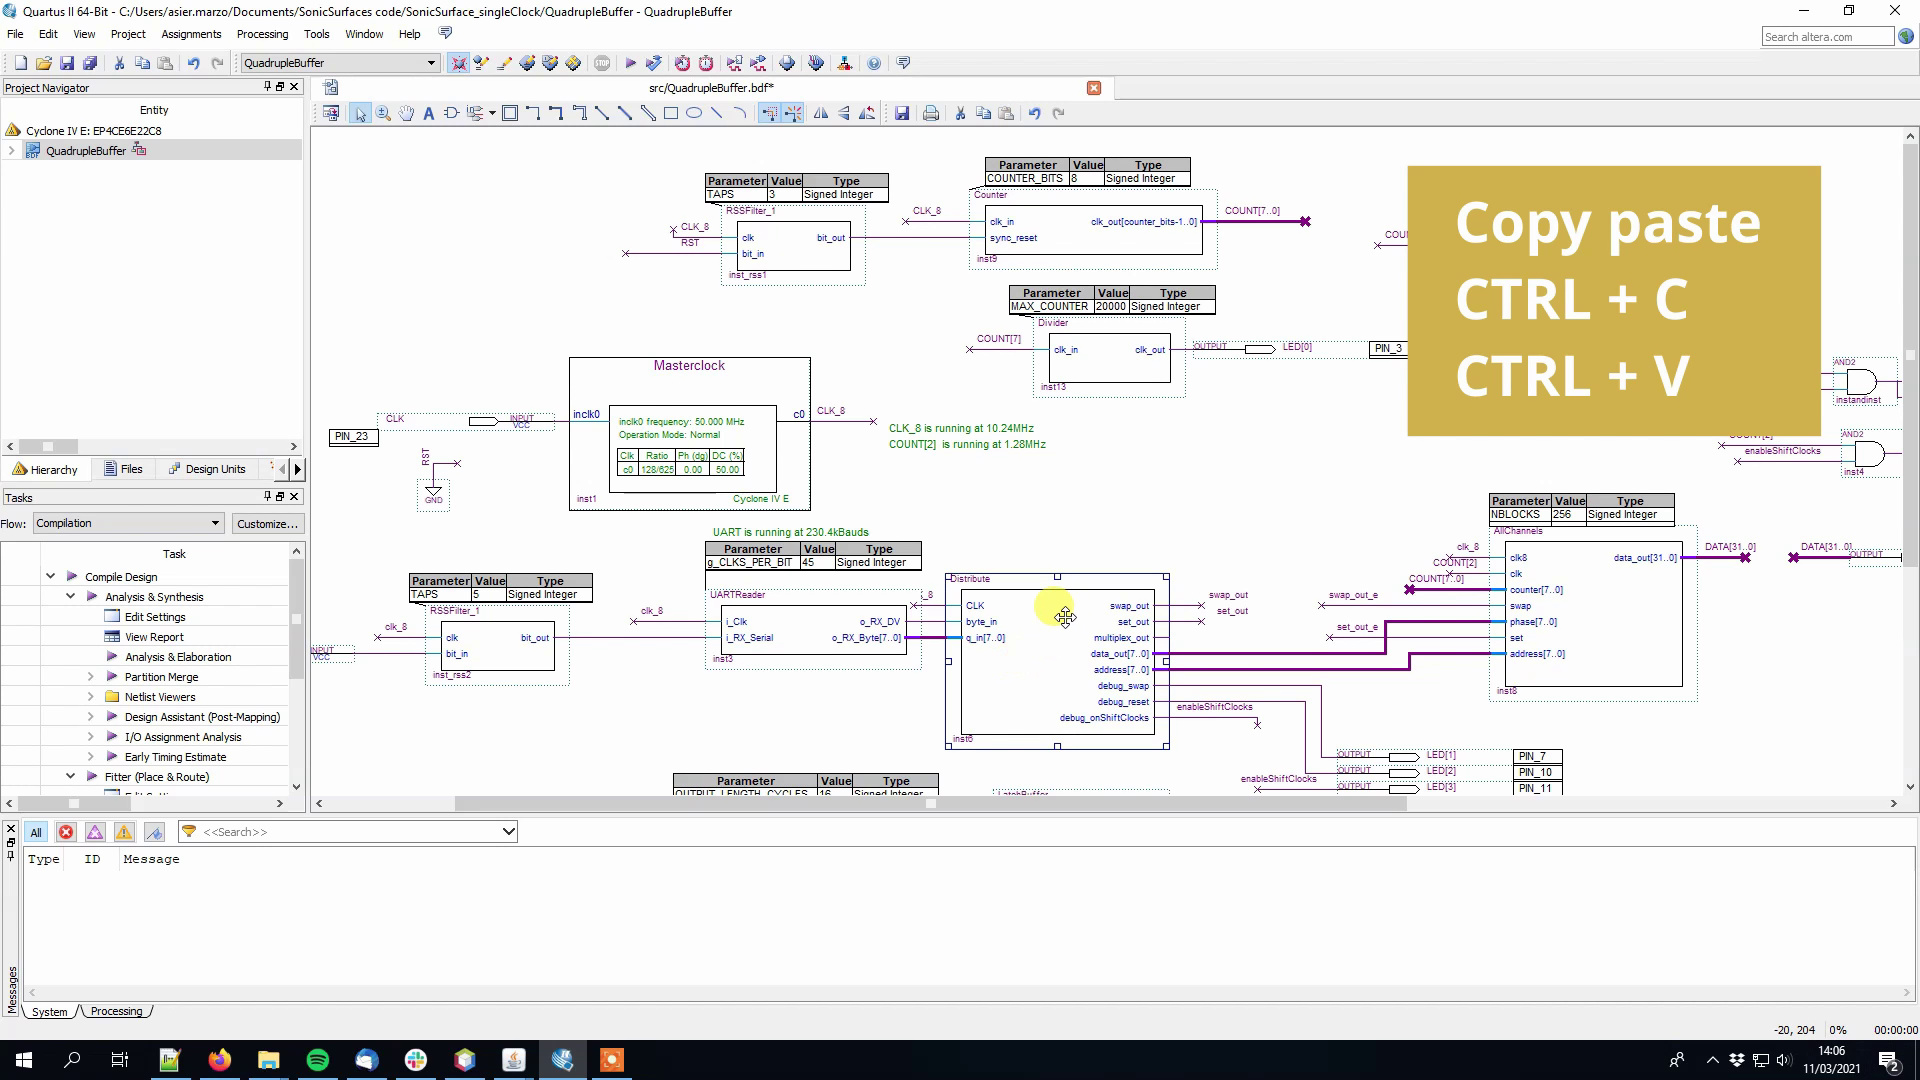This screenshot has width=1920, height=1080.
Task: Toggle flagged messages filter icon
Action: click(154, 832)
